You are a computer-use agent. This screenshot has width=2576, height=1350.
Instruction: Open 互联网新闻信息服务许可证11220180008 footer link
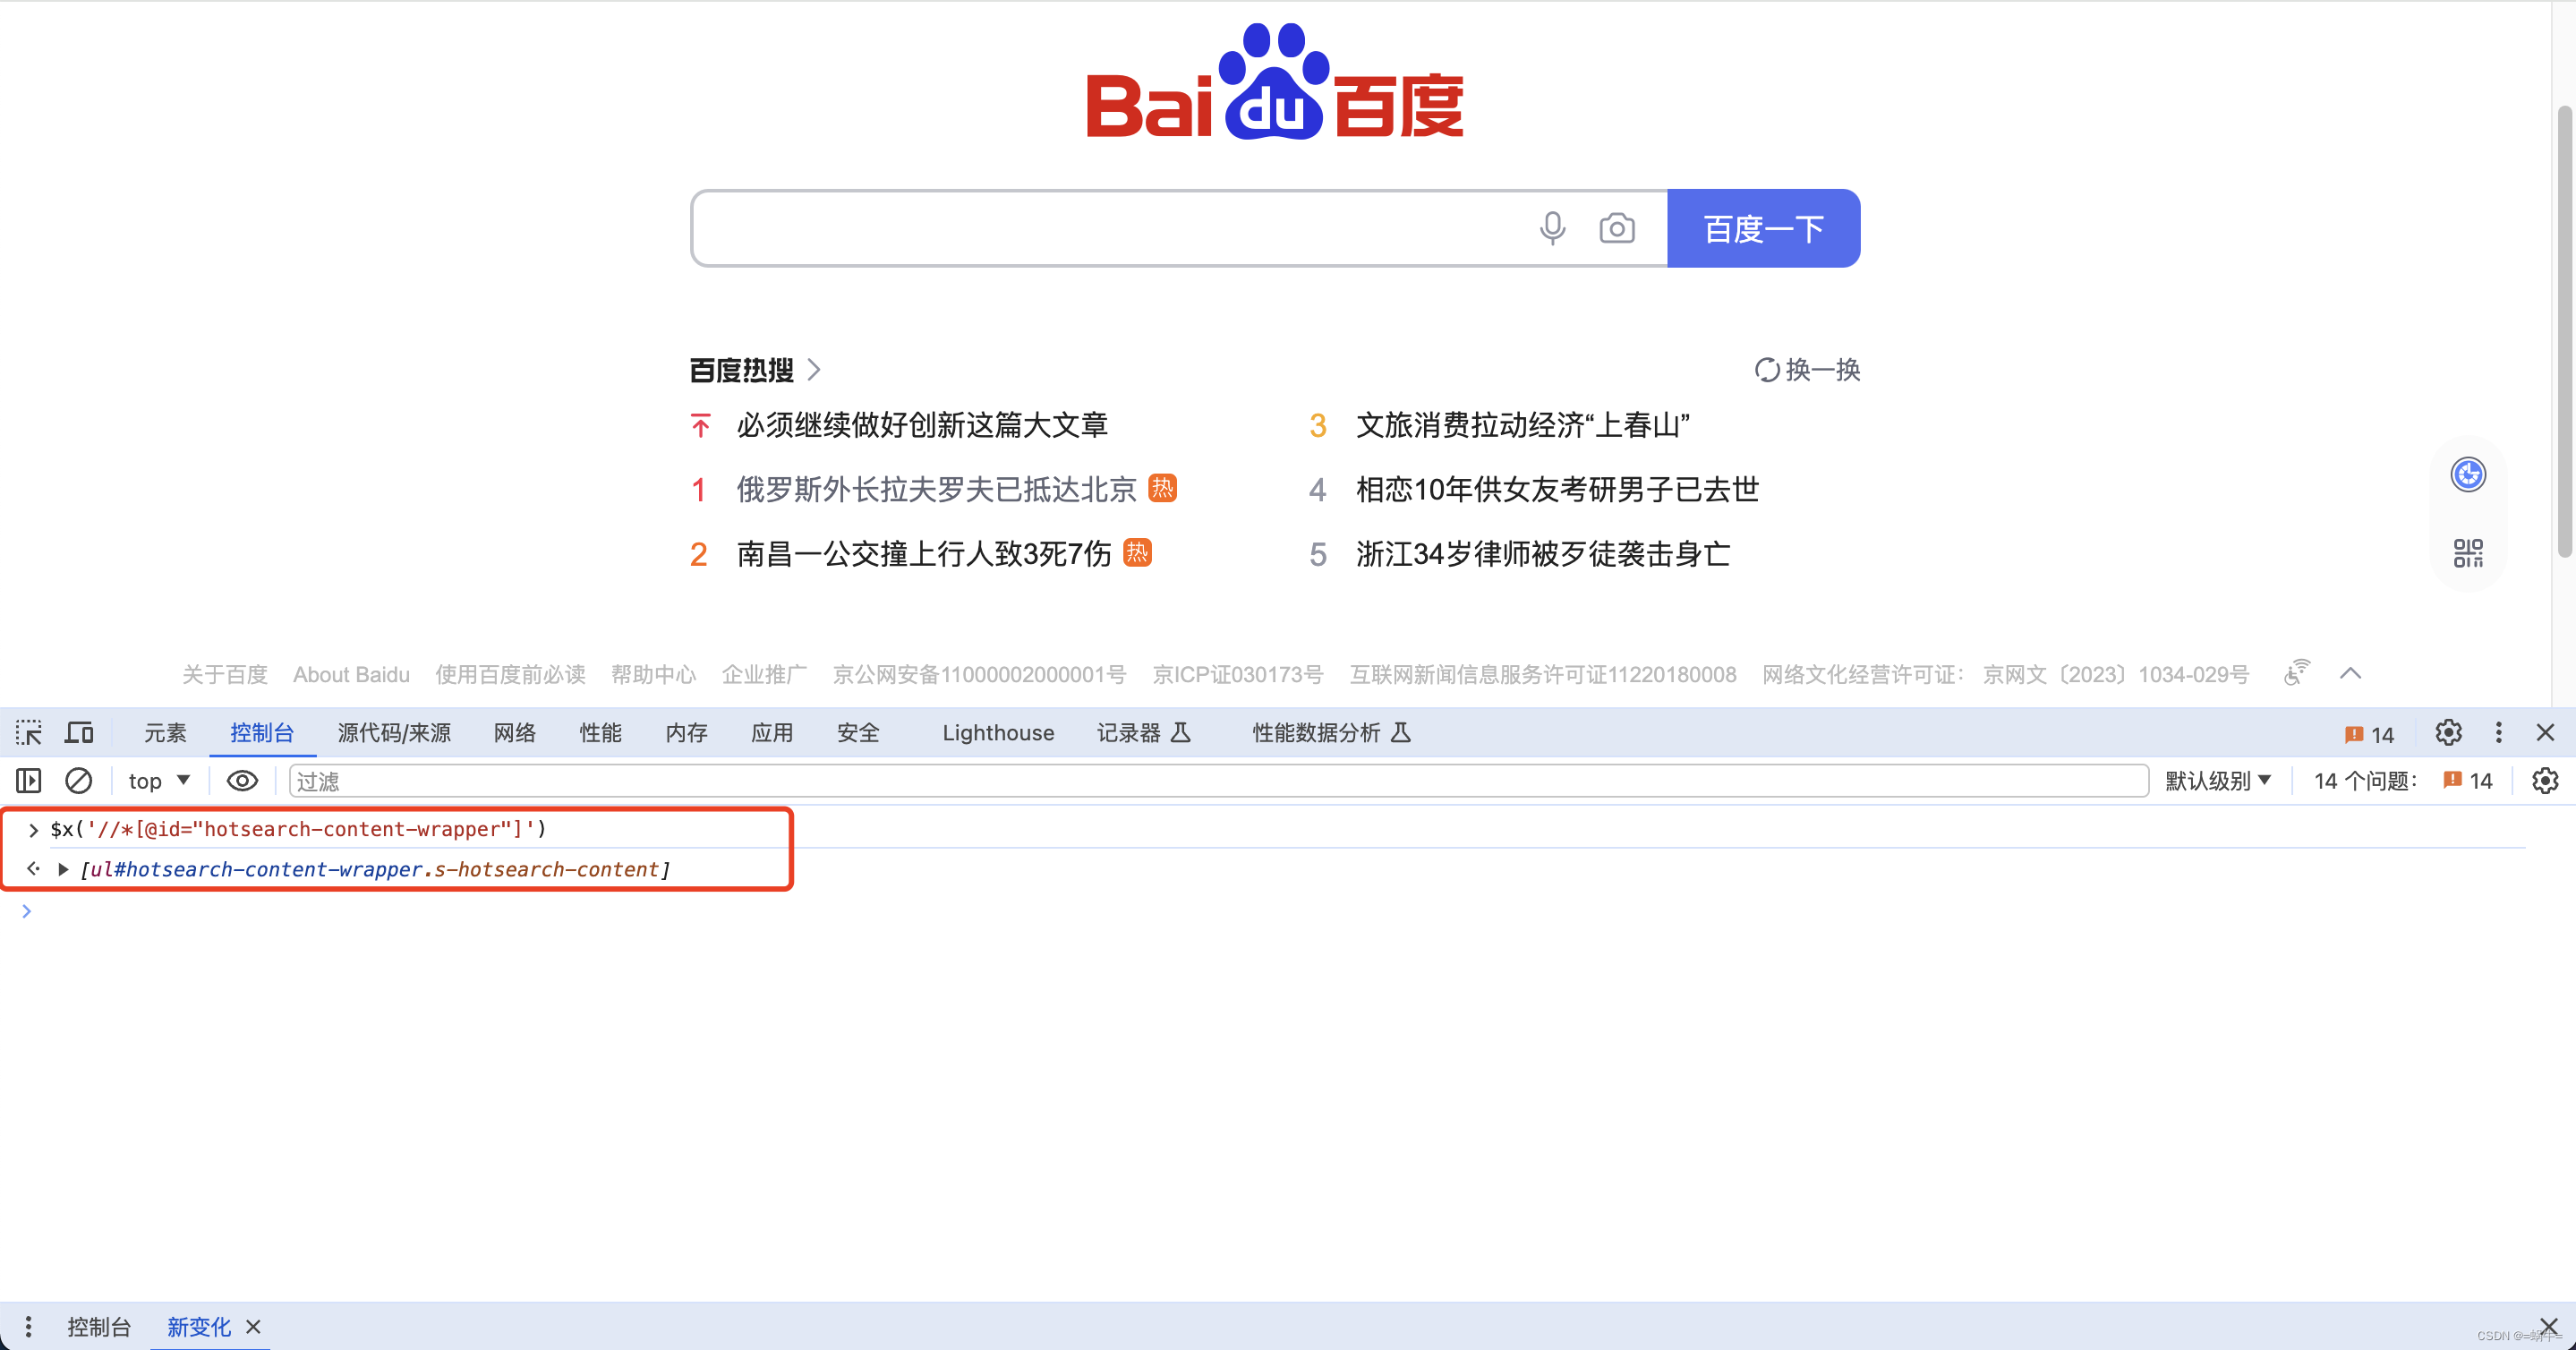pyautogui.click(x=1542, y=675)
